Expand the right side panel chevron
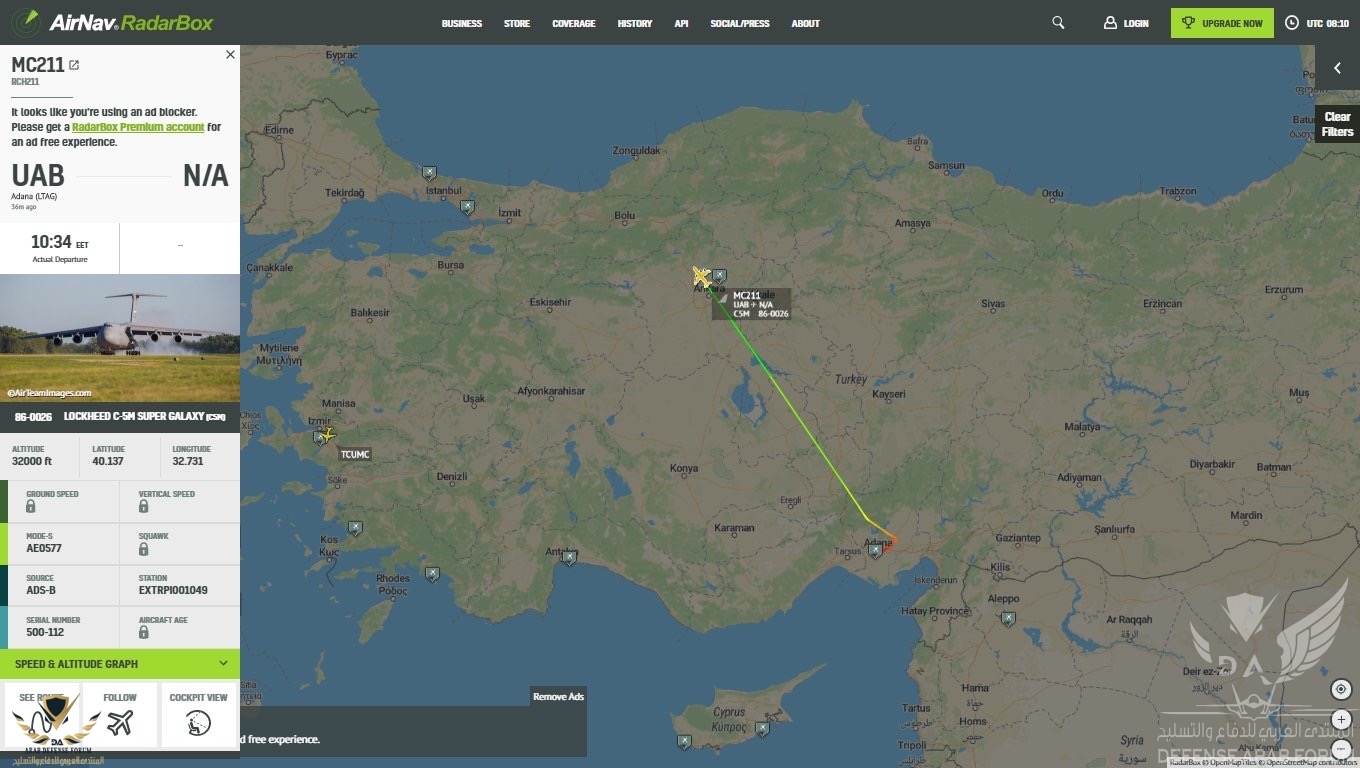 1337,68
